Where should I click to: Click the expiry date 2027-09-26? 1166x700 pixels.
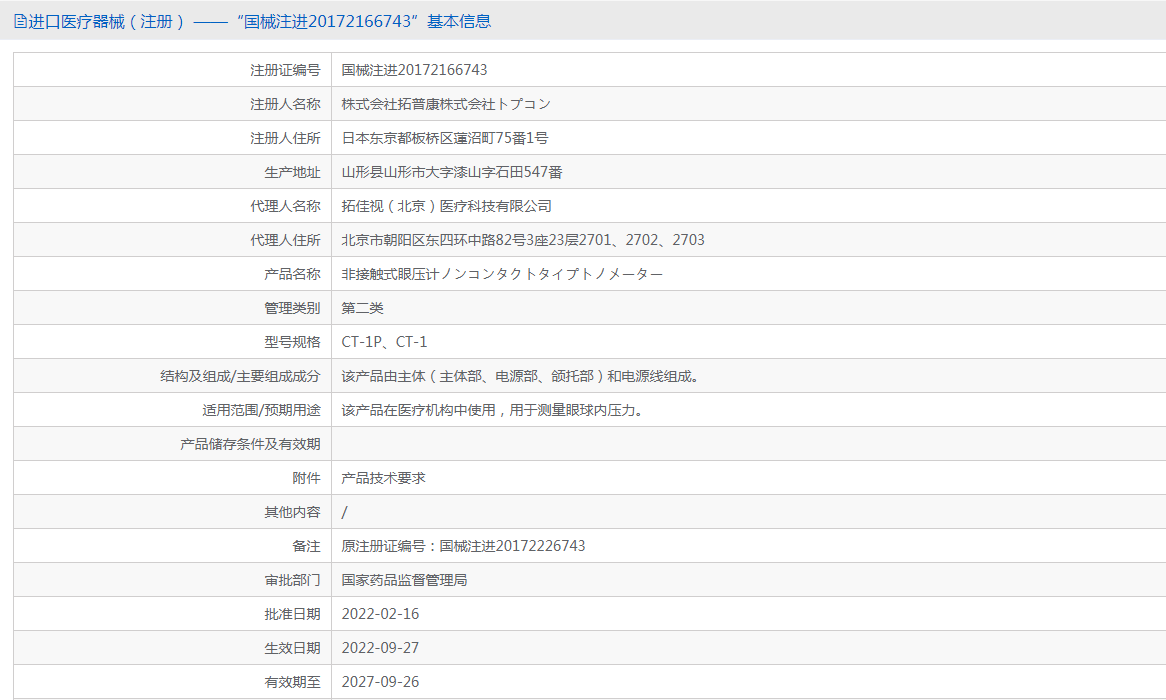pos(380,682)
